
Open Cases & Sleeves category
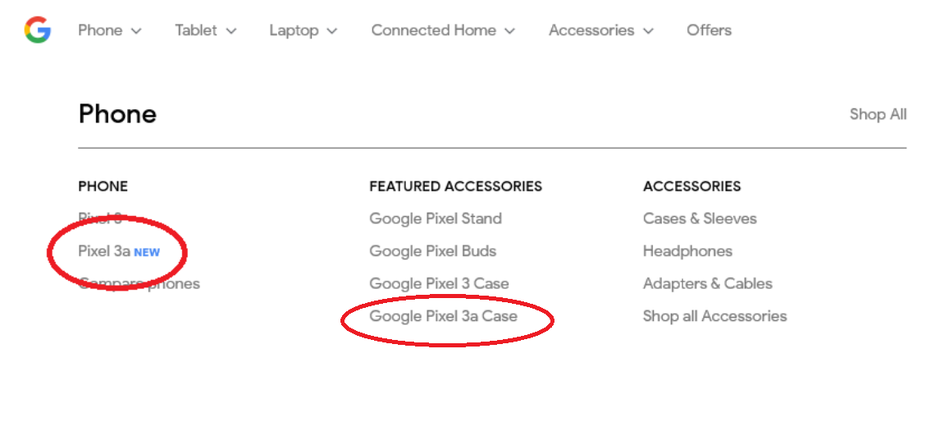699,218
